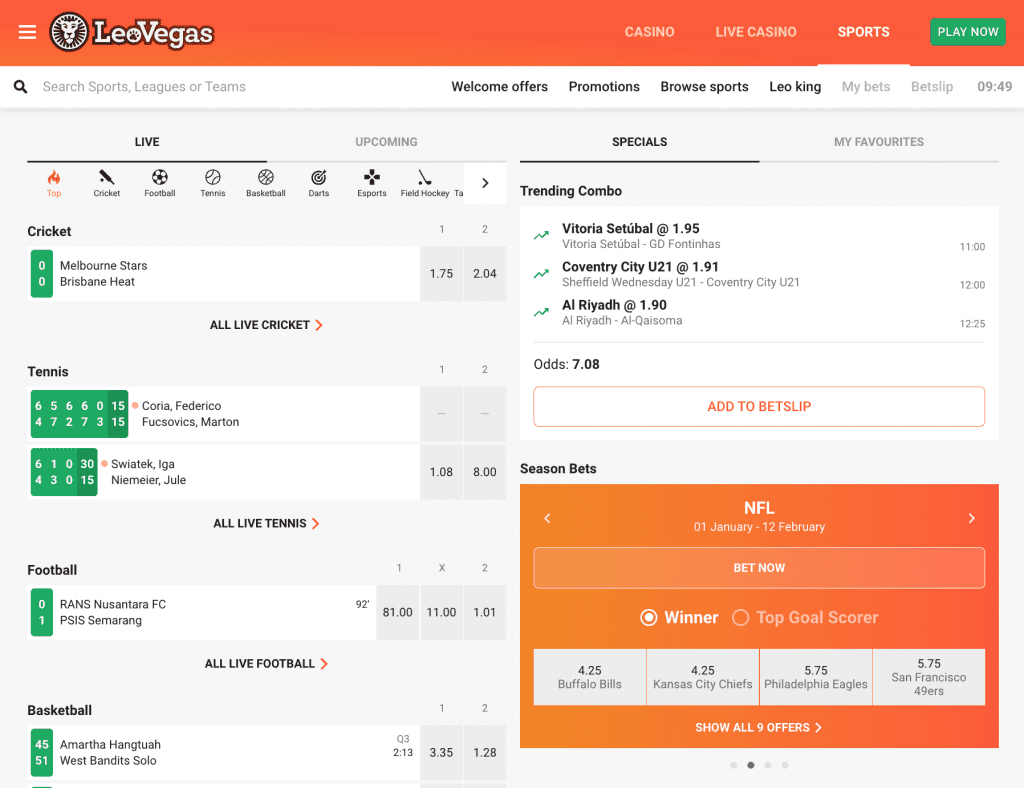Open the RANS Nusantara FC vs PSIS Semarang match

(202, 612)
